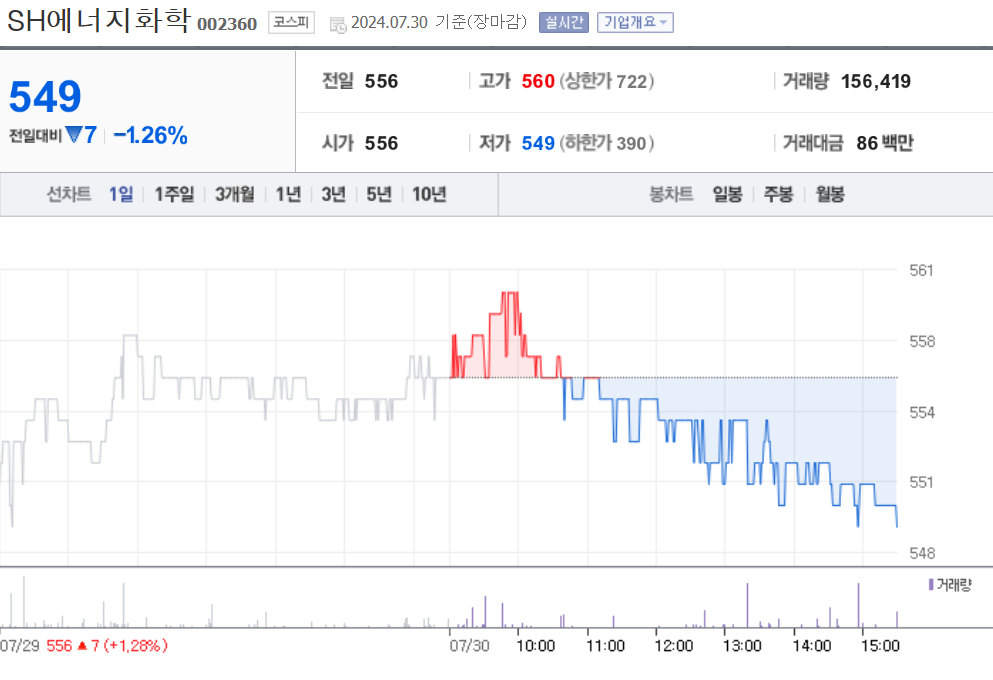Click the 상한가 722 text
993x680 pixels.
pyautogui.click(x=607, y=81)
